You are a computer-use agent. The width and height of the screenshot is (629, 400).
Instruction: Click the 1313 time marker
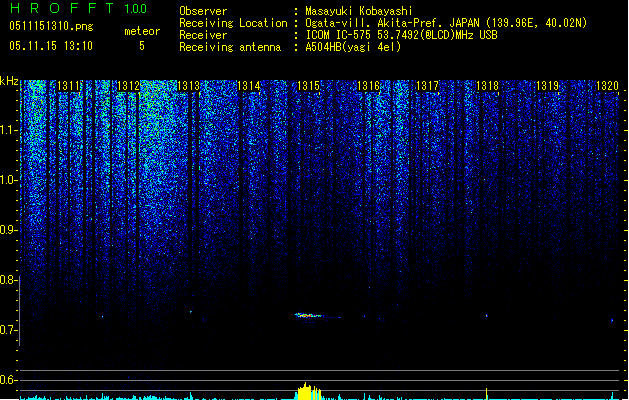(189, 86)
